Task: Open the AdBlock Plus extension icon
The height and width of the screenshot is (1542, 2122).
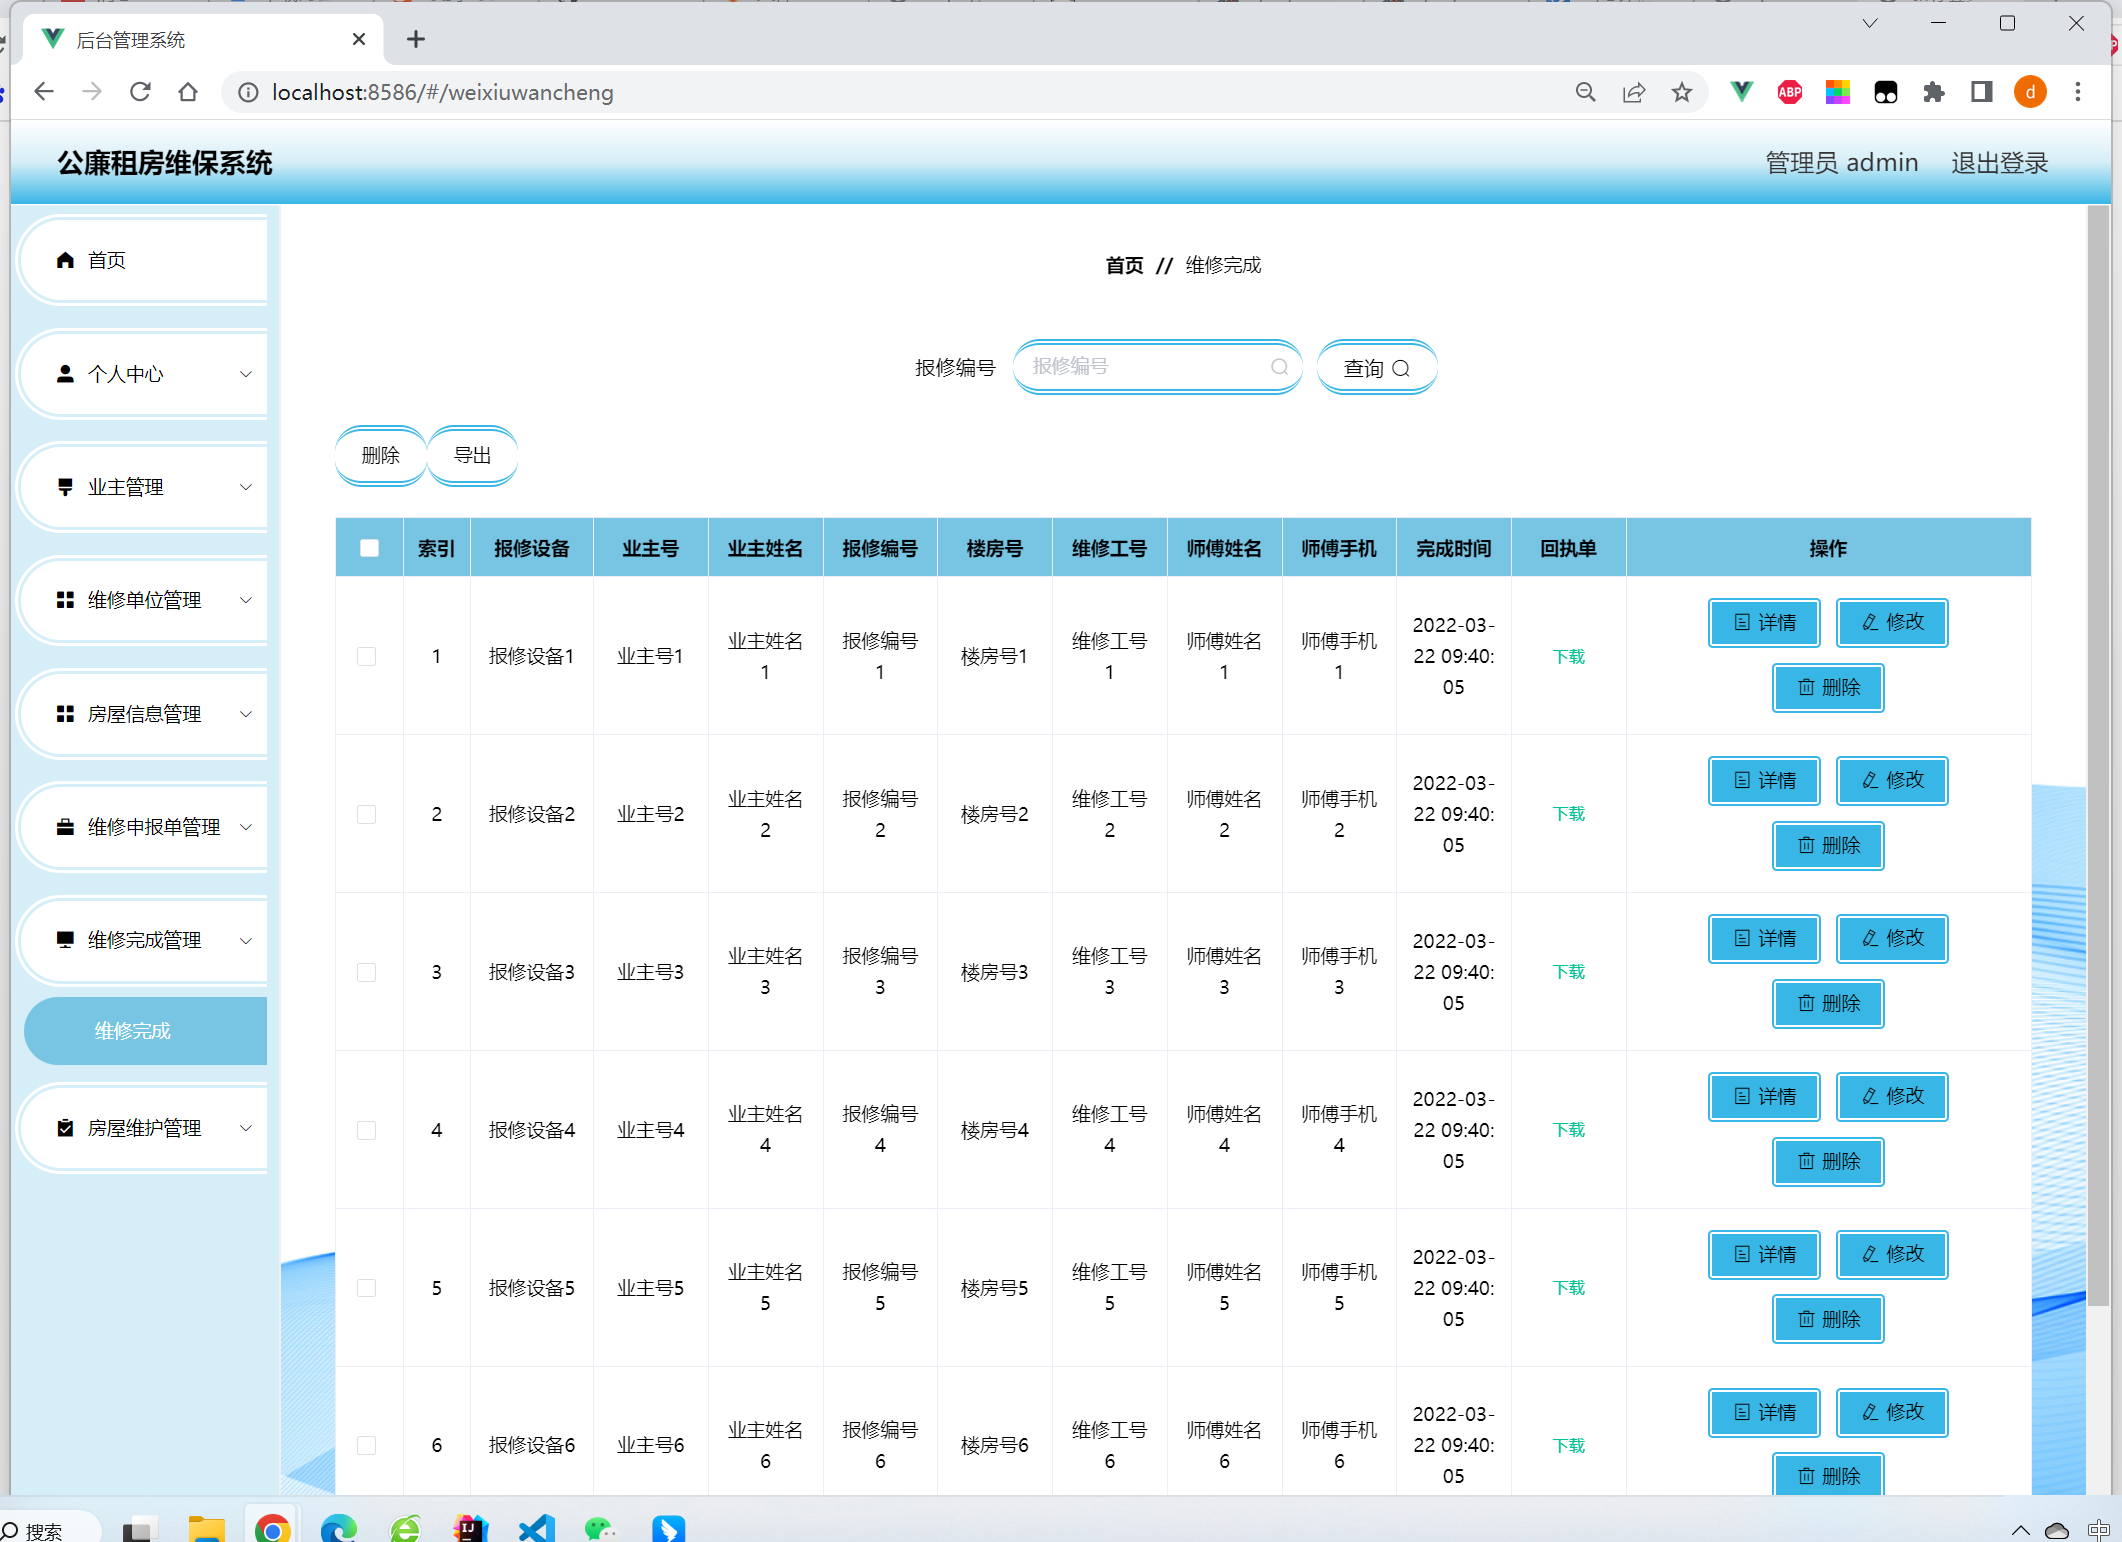Action: tap(1789, 92)
